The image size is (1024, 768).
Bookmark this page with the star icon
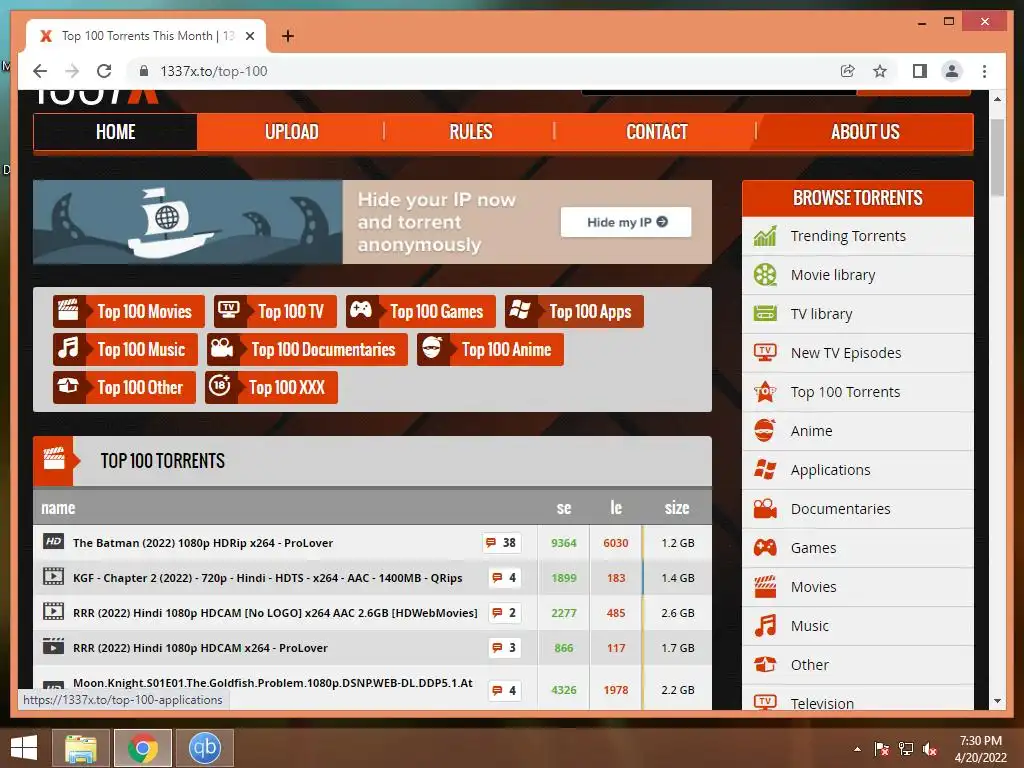880,71
